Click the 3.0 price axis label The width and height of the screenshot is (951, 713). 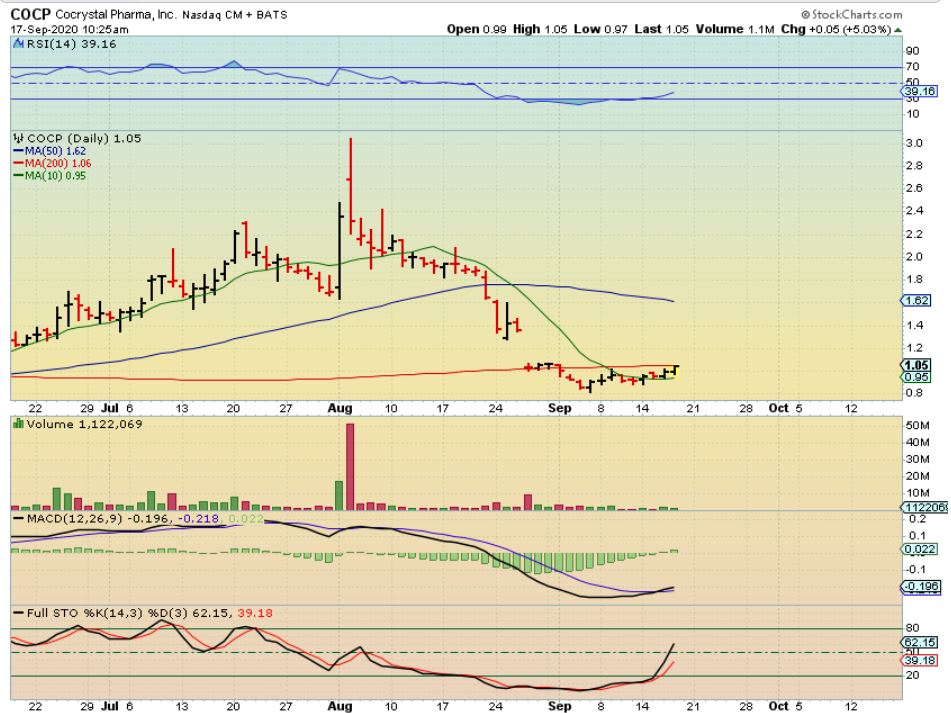click(x=914, y=143)
